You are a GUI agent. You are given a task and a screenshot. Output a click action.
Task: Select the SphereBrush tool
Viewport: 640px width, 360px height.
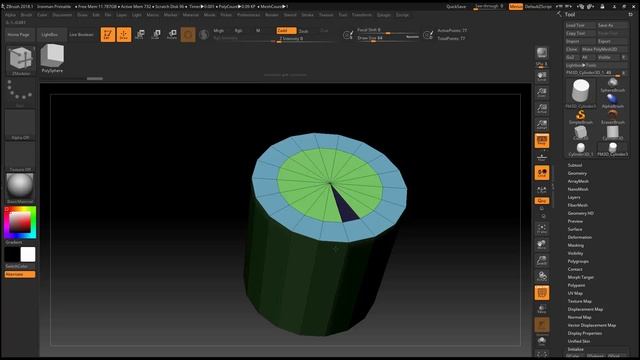coord(612,84)
